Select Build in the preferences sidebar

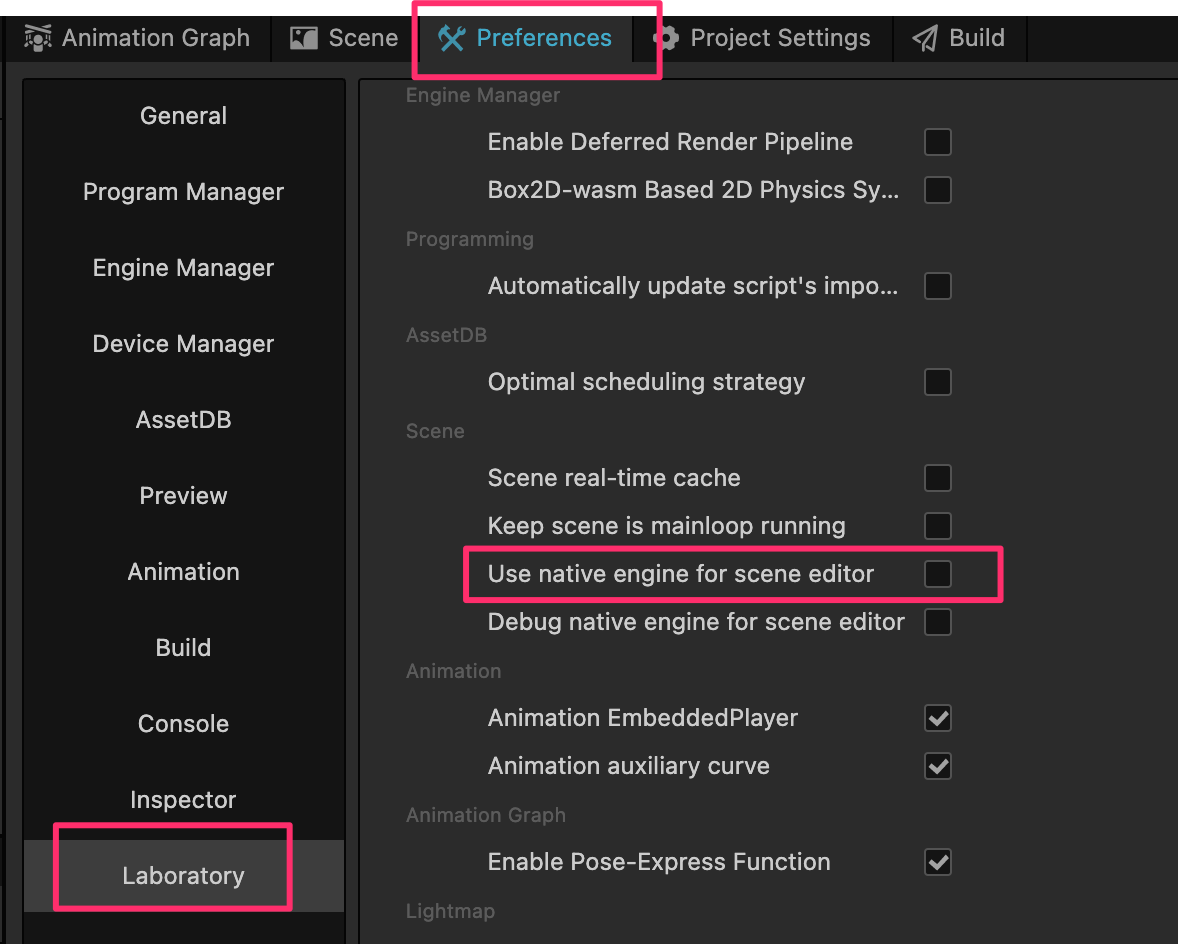(x=183, y=647)
